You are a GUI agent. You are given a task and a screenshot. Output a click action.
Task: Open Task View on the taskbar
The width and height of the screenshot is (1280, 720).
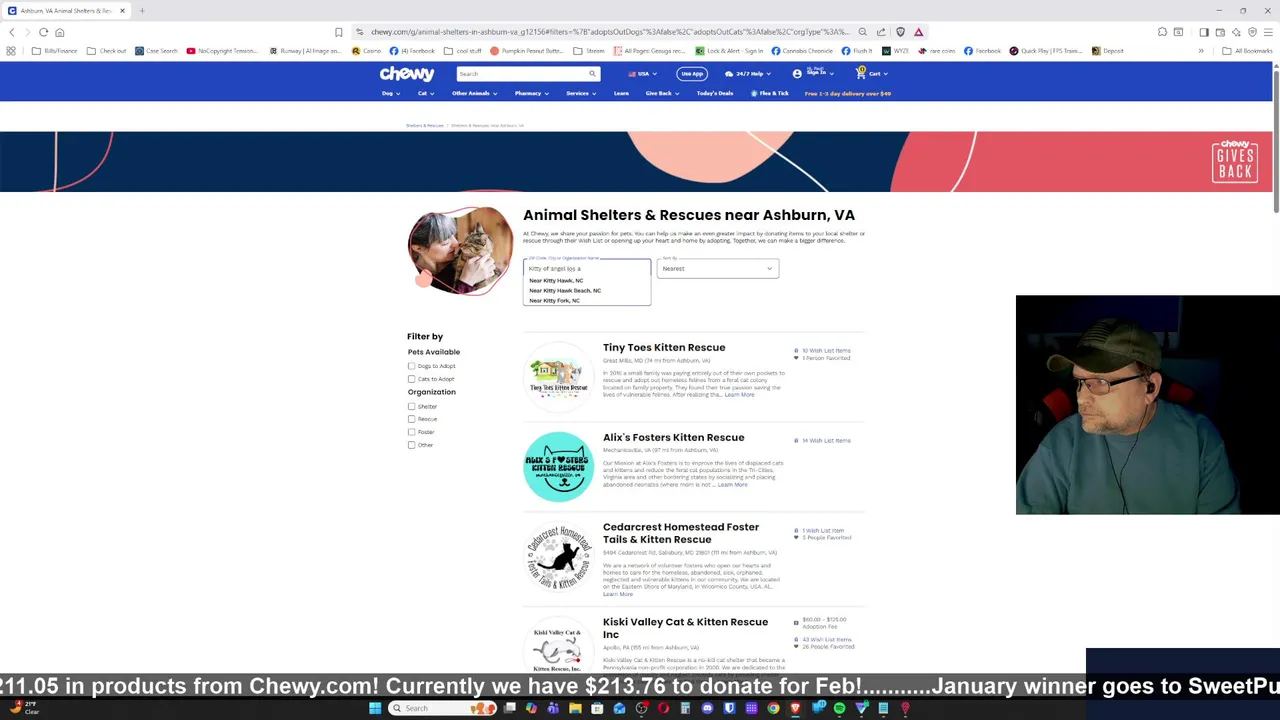(x=509, y=708)
